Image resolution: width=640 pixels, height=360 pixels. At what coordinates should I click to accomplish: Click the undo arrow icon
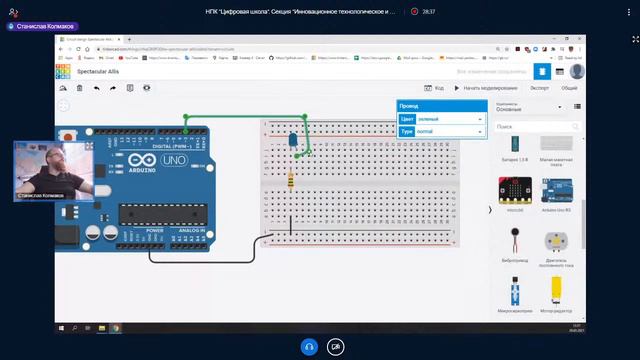click(97, 88)
